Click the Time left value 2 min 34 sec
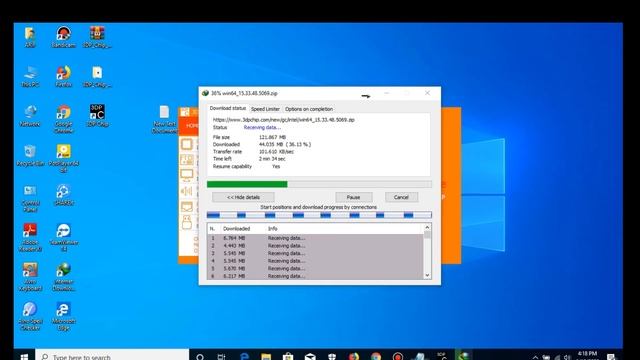 (x=272, y=159)
